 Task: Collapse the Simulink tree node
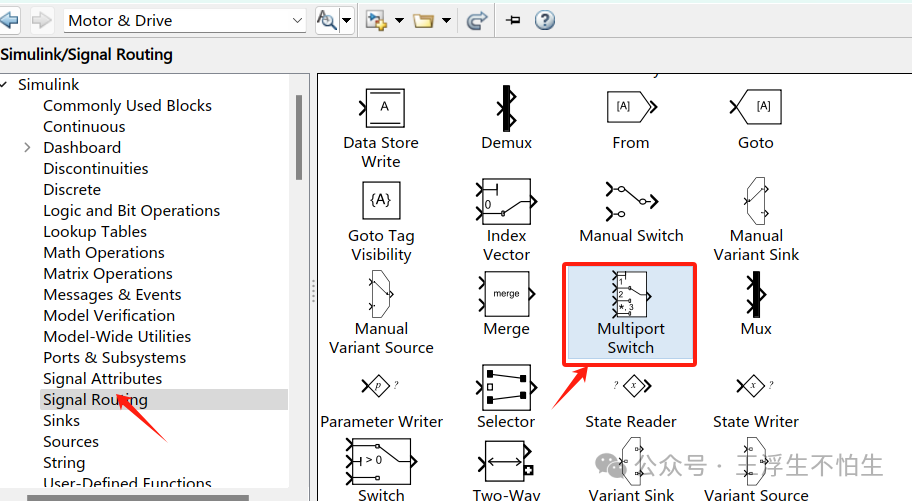point(4,85)
